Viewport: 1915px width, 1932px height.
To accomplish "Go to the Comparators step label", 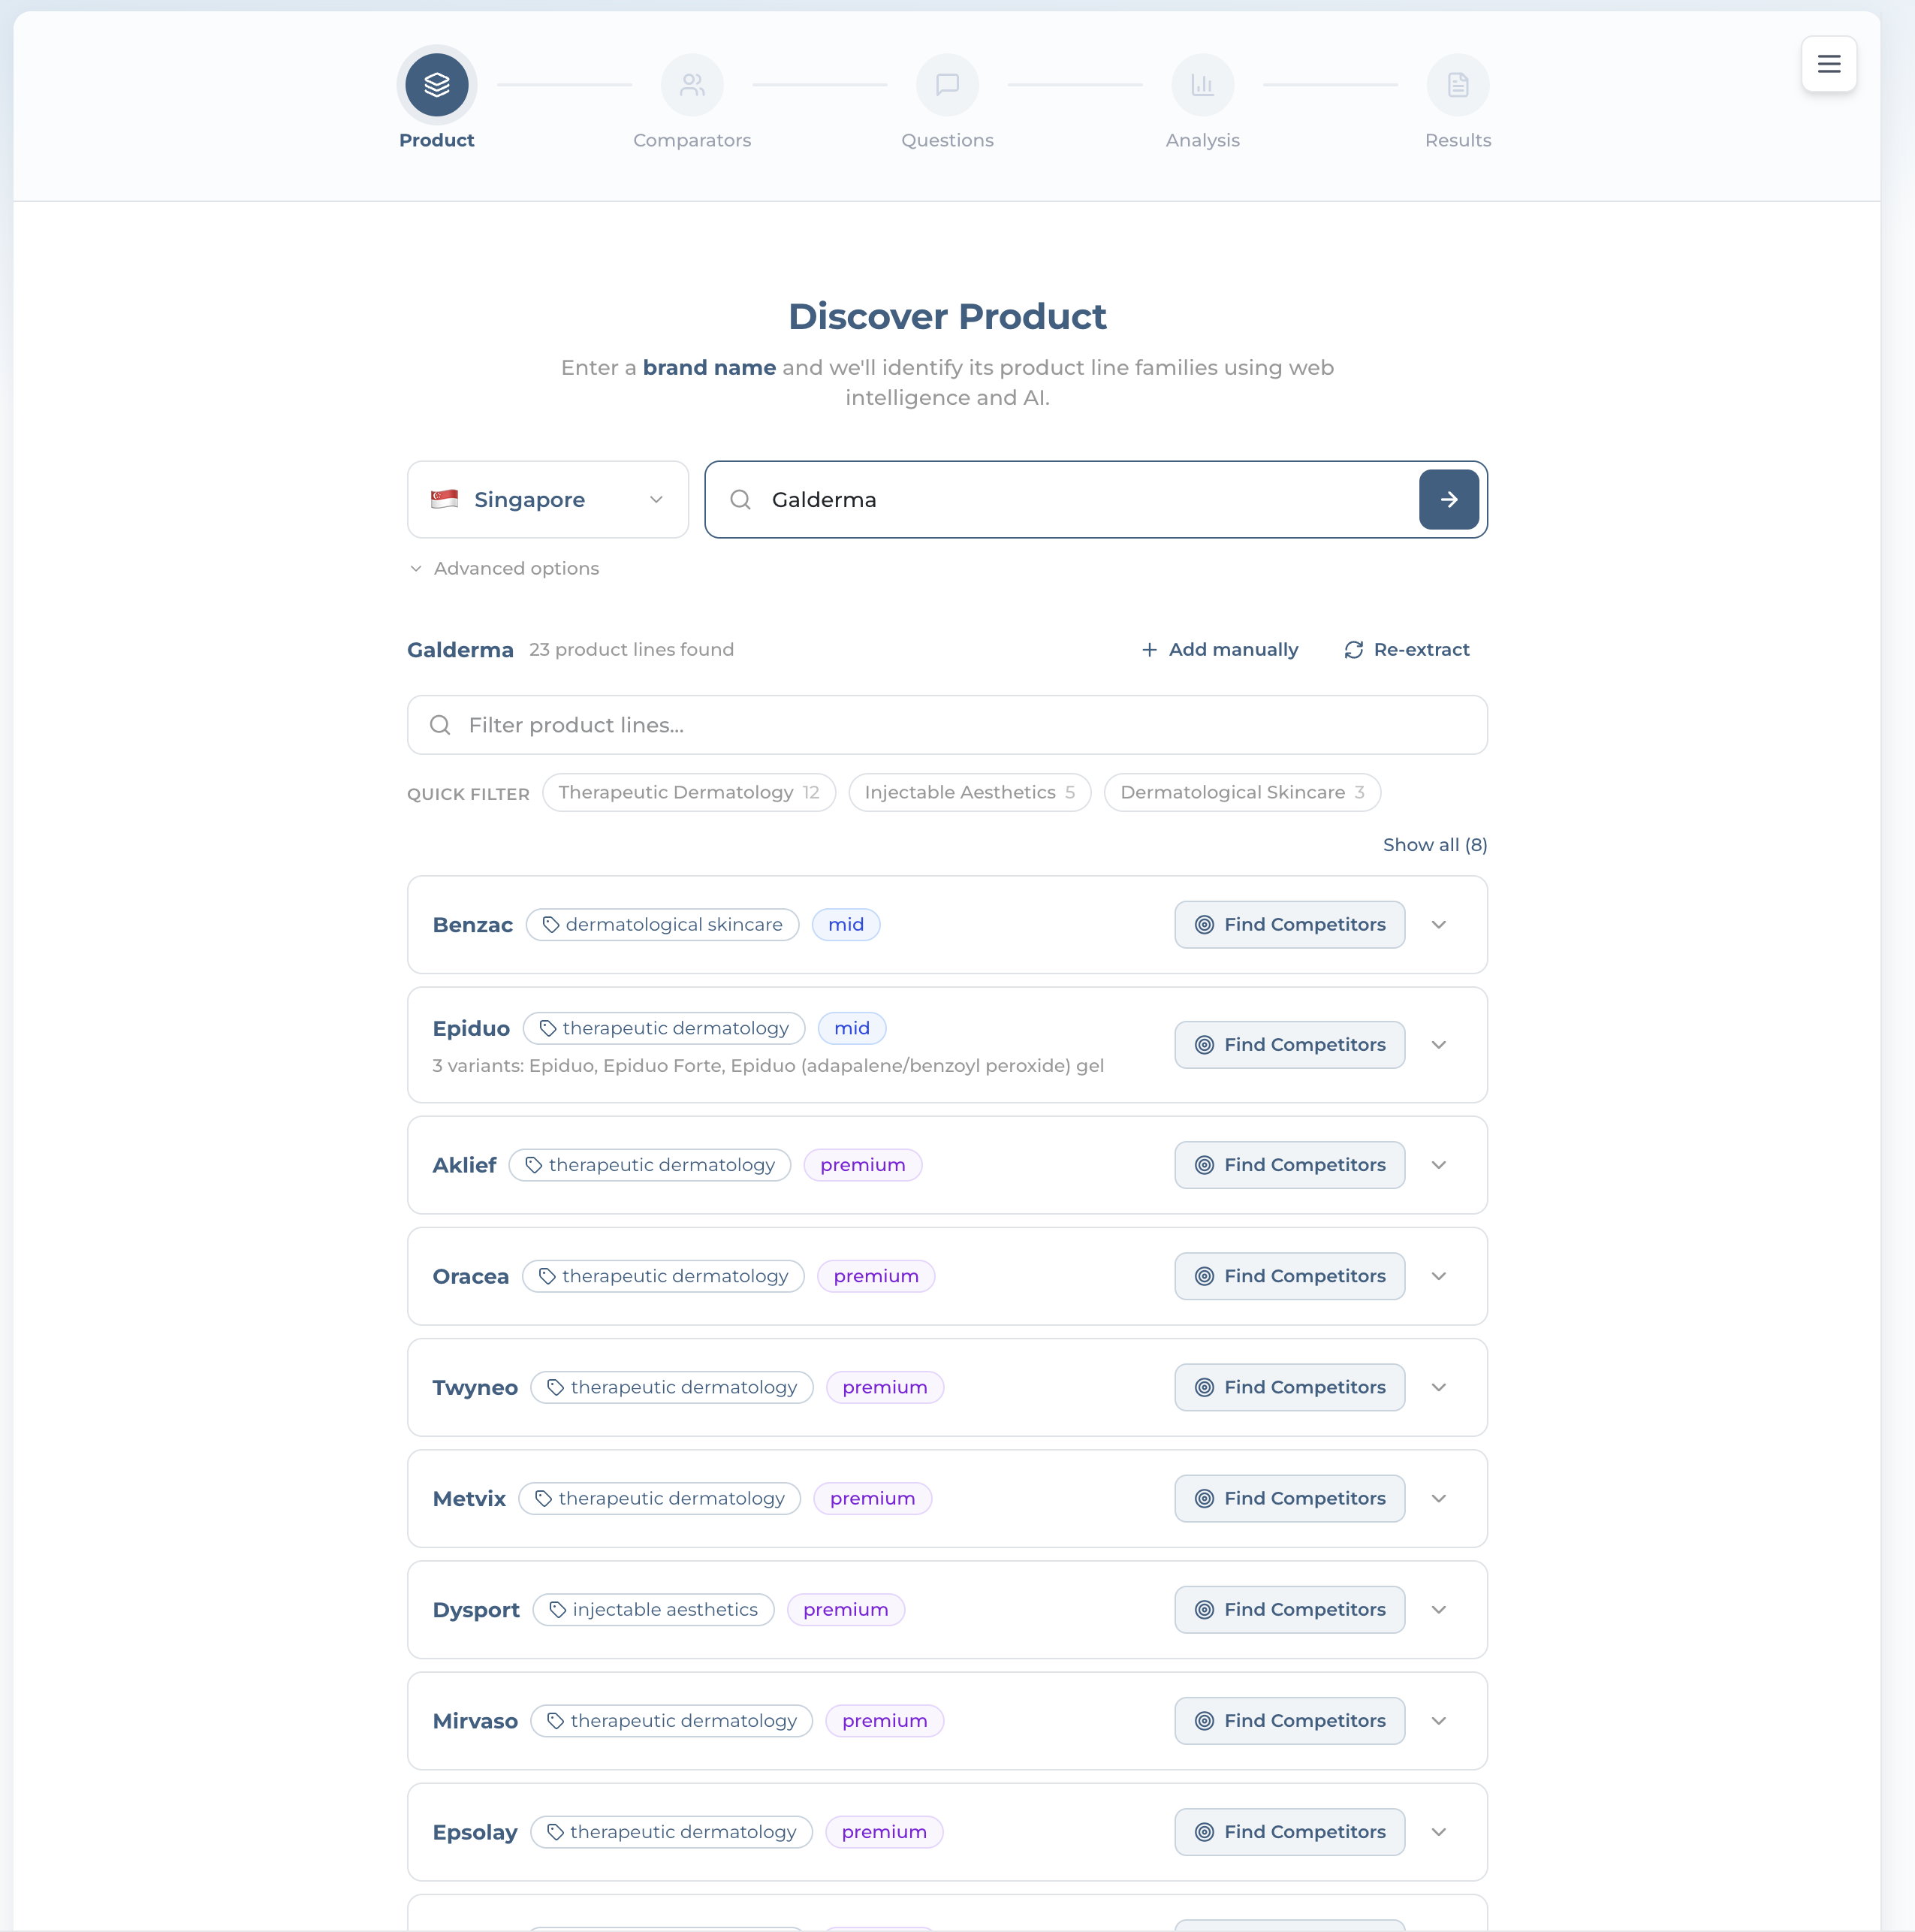I will coord(692,140).
